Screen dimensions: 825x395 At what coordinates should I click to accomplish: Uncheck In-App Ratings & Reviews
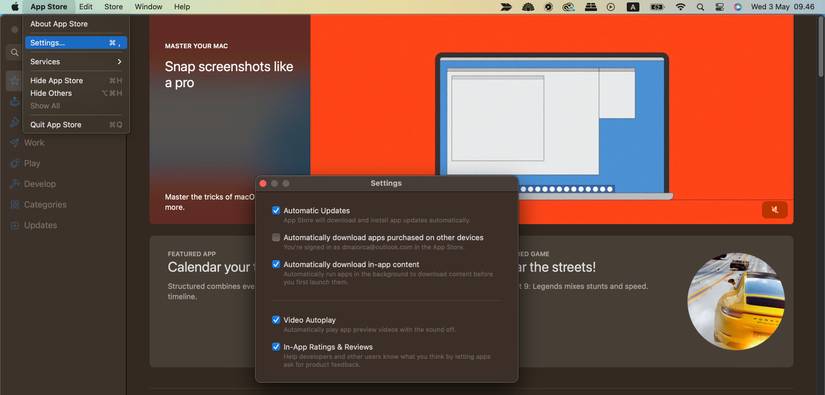[x=276, y=347]
